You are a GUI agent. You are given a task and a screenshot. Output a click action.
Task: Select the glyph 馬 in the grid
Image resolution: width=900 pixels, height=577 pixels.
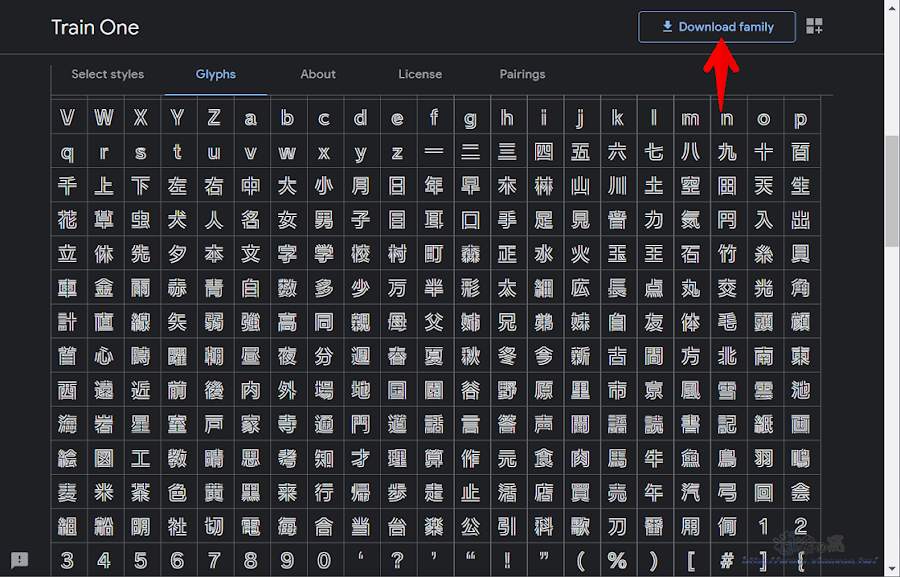[x=617, y=458]
